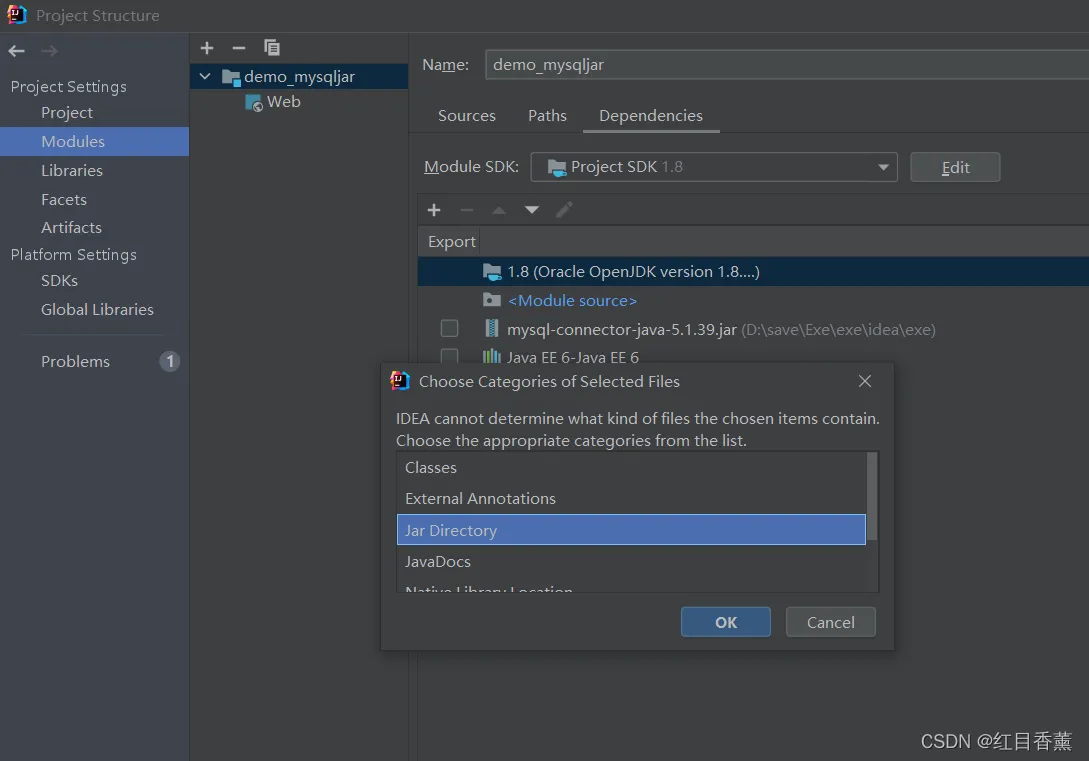Tick export checkbox for mysql-connector-java jar

(x=449, y=328)
